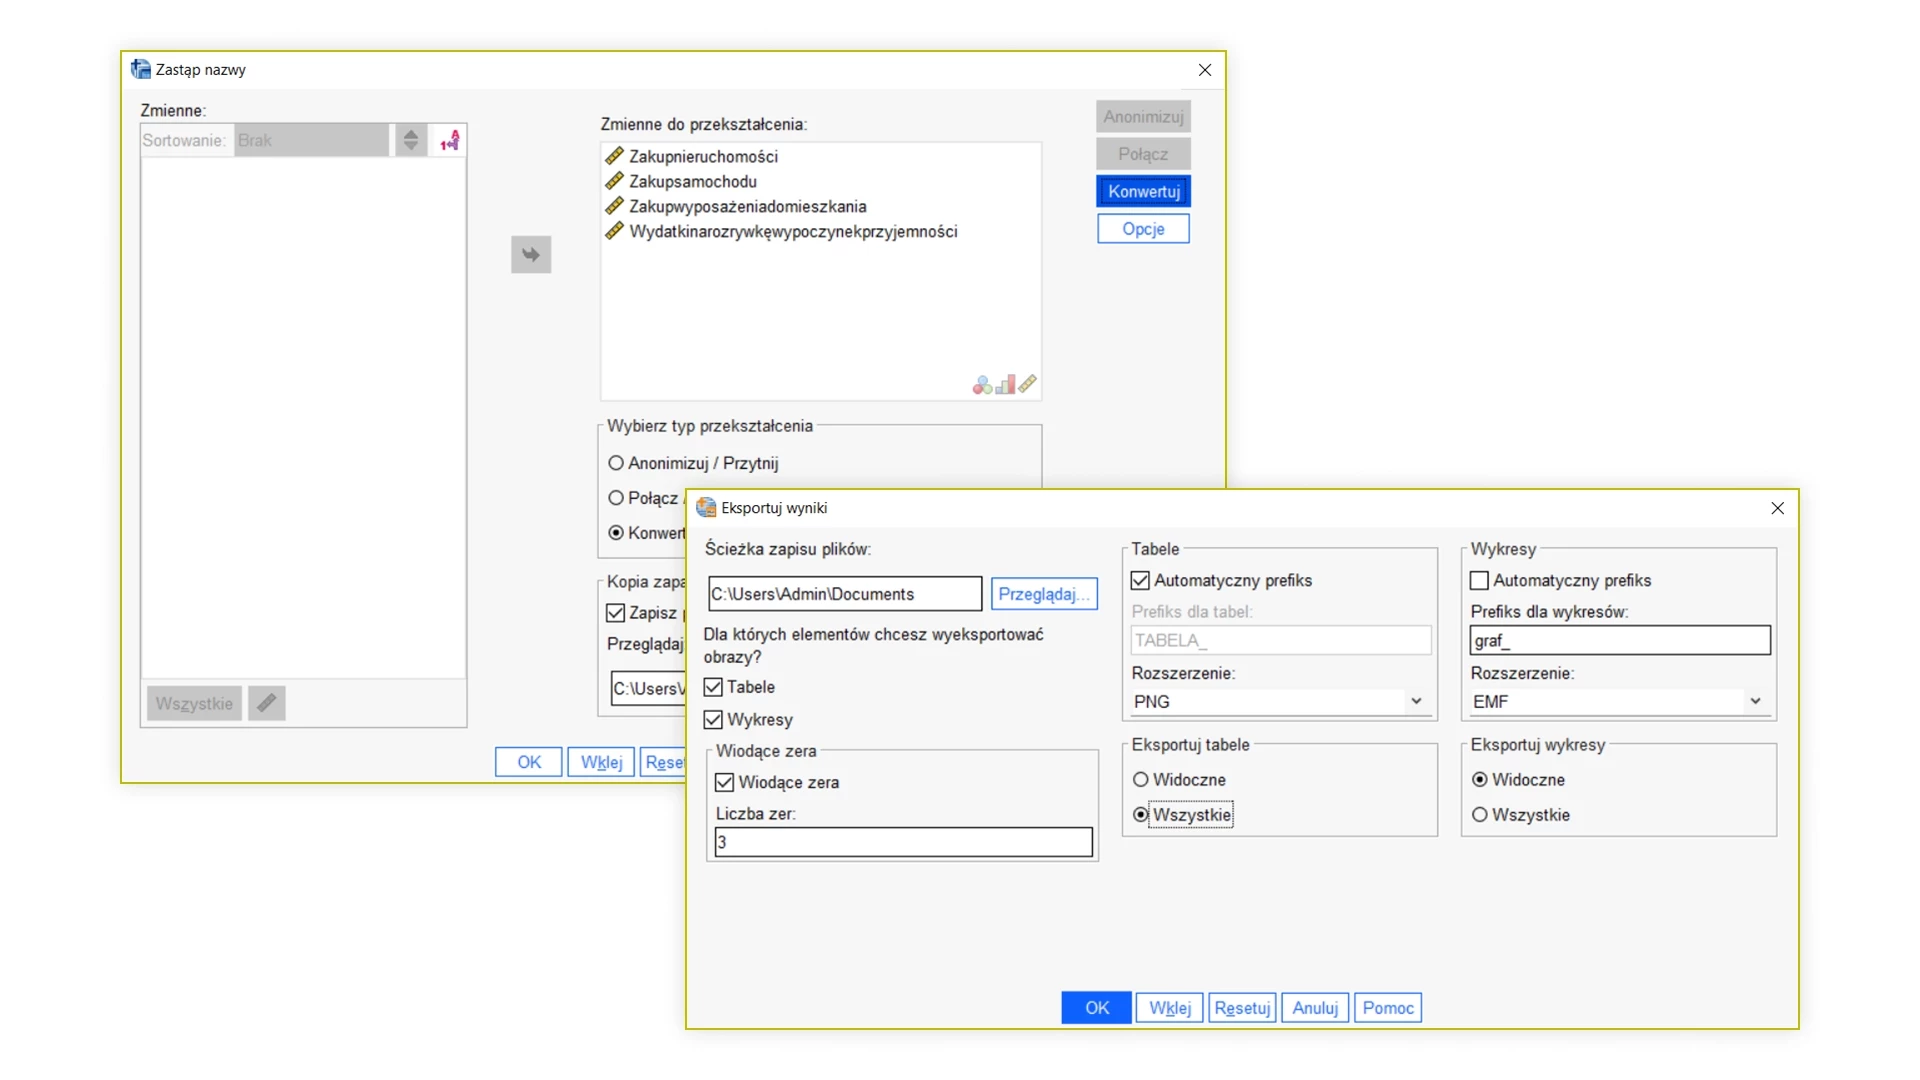Click the ordinal bar-chart measure icon
1920x1080 pixels.
coord(1005,385)
